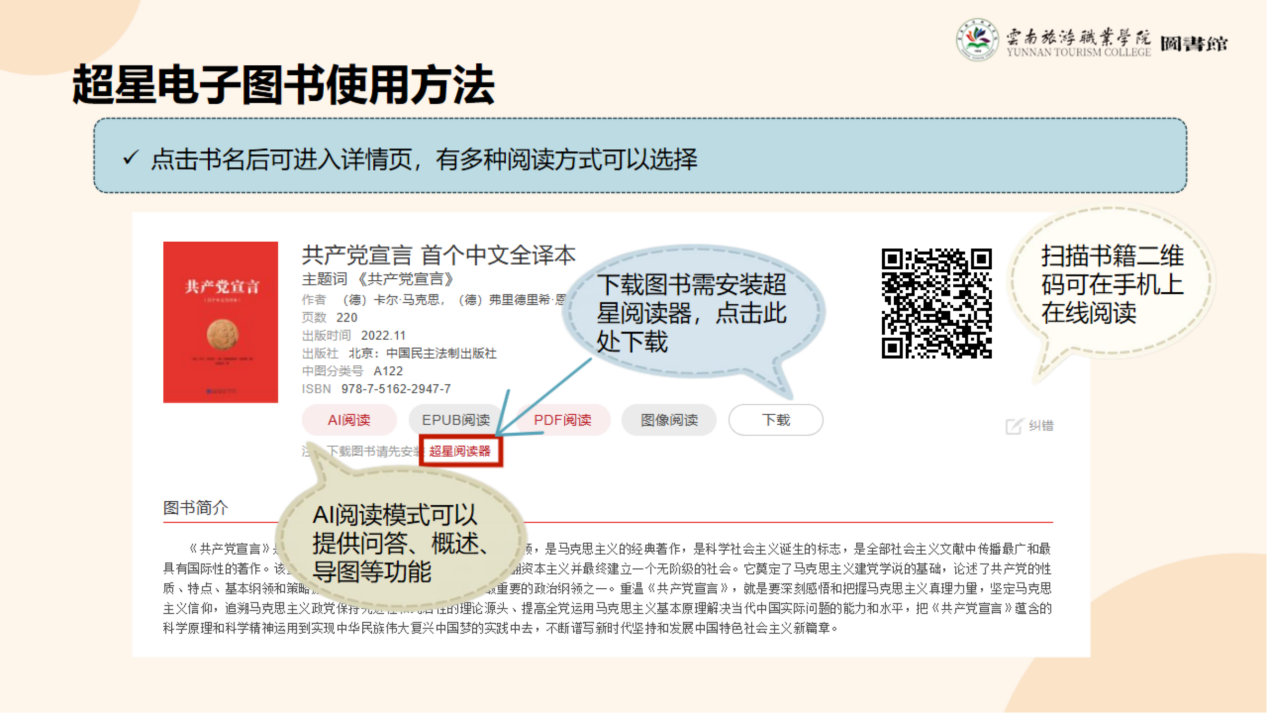
Task: Click the book title 共产党宣言 首个中文全译本
Action: 439,255
